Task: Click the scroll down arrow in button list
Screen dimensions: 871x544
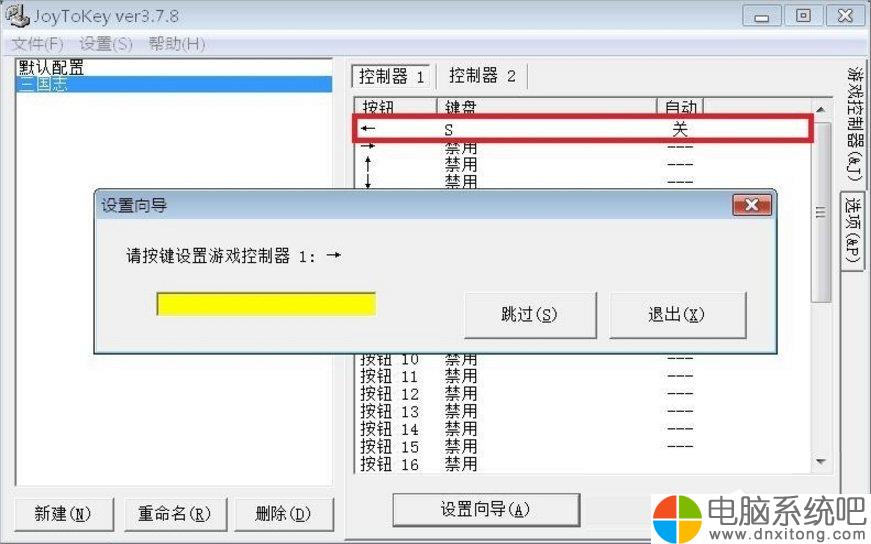Action: [x=821, y=461]
